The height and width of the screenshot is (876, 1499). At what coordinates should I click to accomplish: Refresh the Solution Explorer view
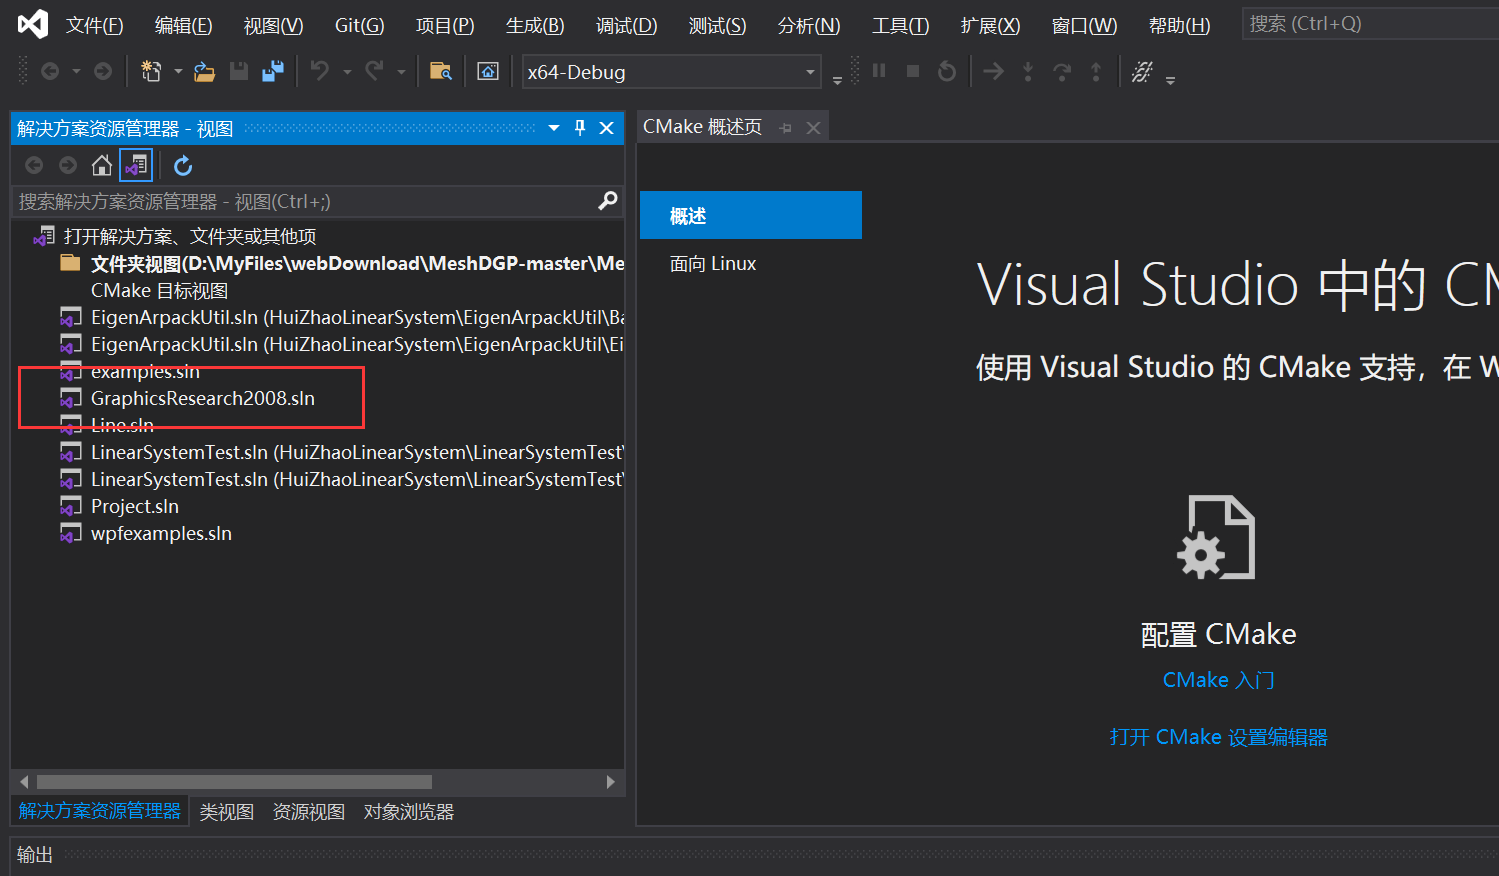pos(183,165)
